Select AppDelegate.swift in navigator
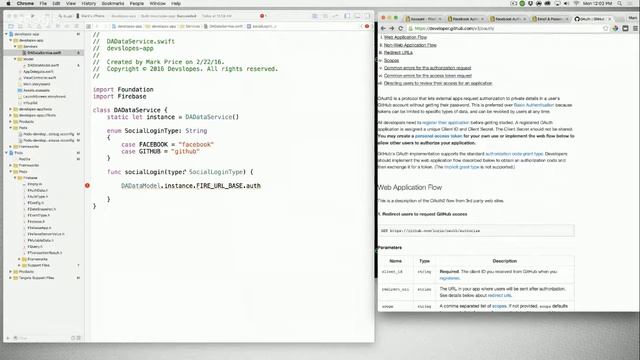This screenshot has width=640, height=360. (x=38, y=71)
